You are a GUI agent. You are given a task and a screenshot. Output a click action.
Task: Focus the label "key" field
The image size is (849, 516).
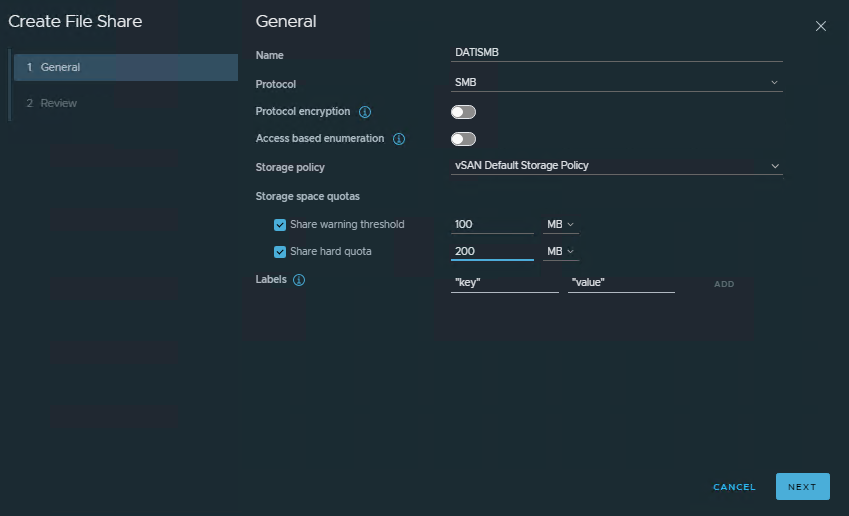click(x=505, y=283)
